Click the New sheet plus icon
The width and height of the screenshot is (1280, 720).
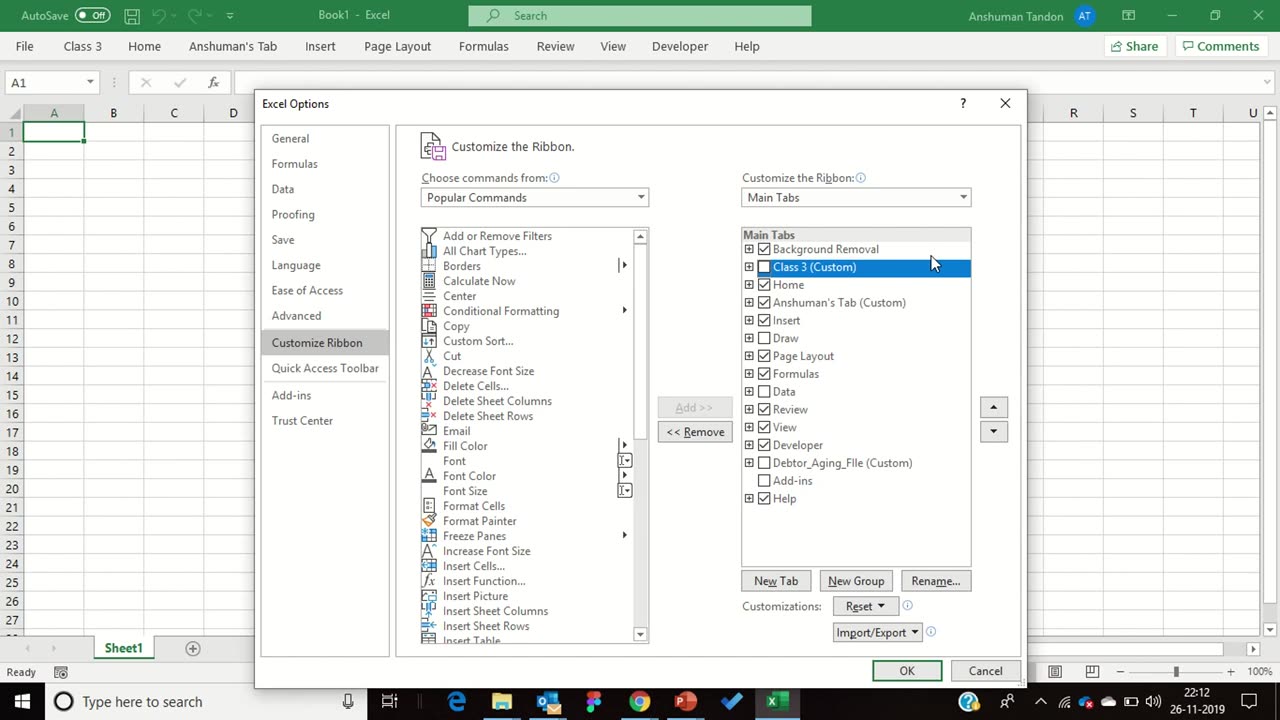point(193,648)
